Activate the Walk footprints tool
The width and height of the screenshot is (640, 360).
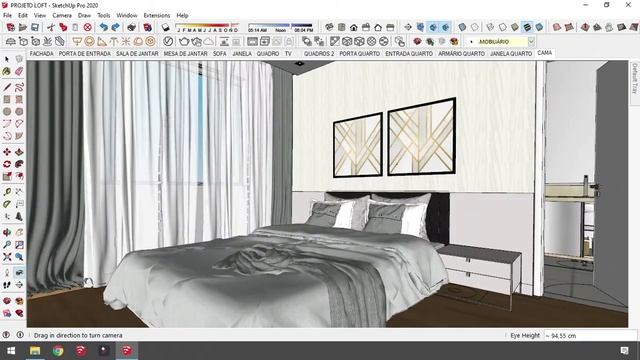[7, 285]
